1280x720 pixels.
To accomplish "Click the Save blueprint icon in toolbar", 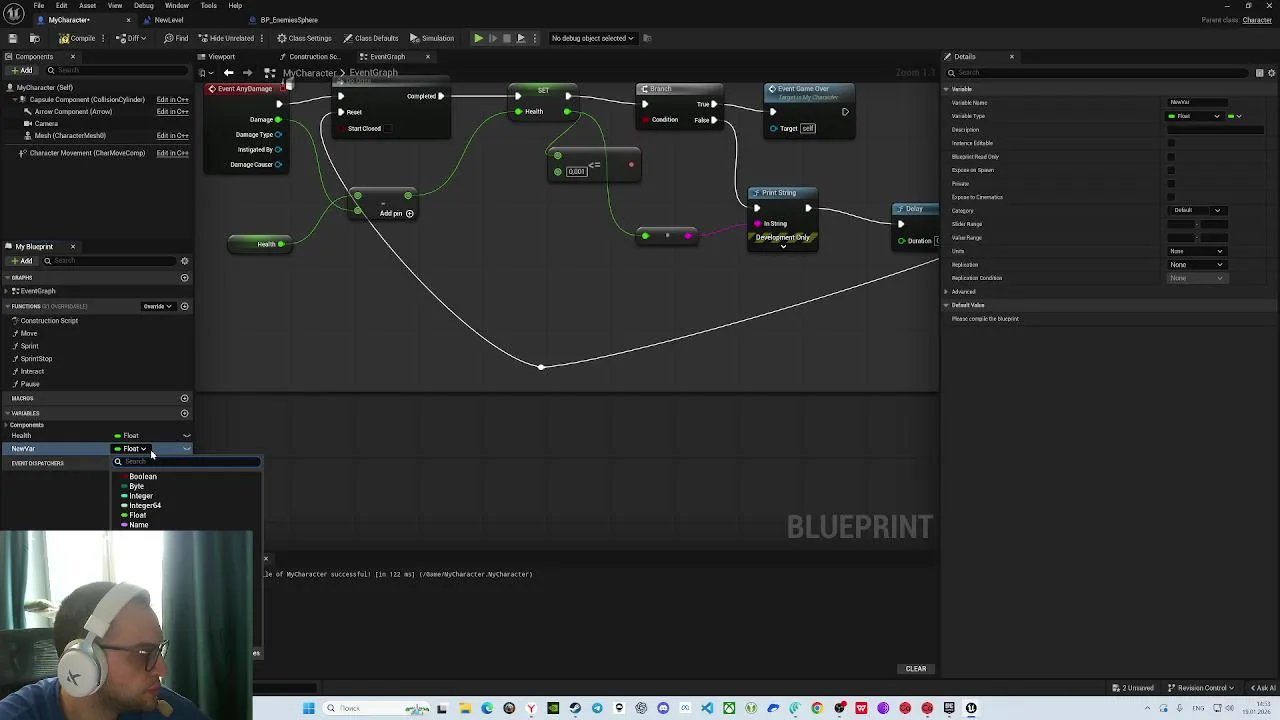I will point(12,38).
